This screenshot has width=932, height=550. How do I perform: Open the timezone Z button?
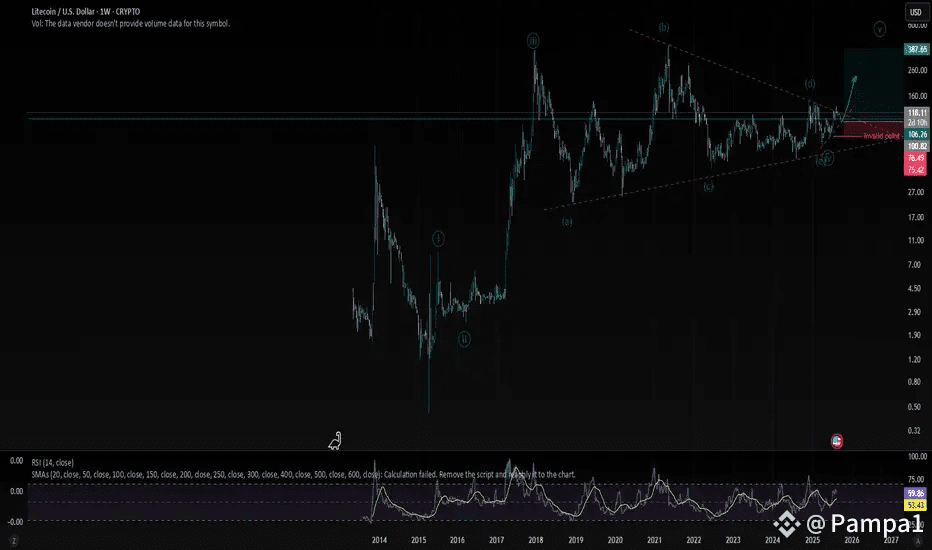tap(13, 540)
